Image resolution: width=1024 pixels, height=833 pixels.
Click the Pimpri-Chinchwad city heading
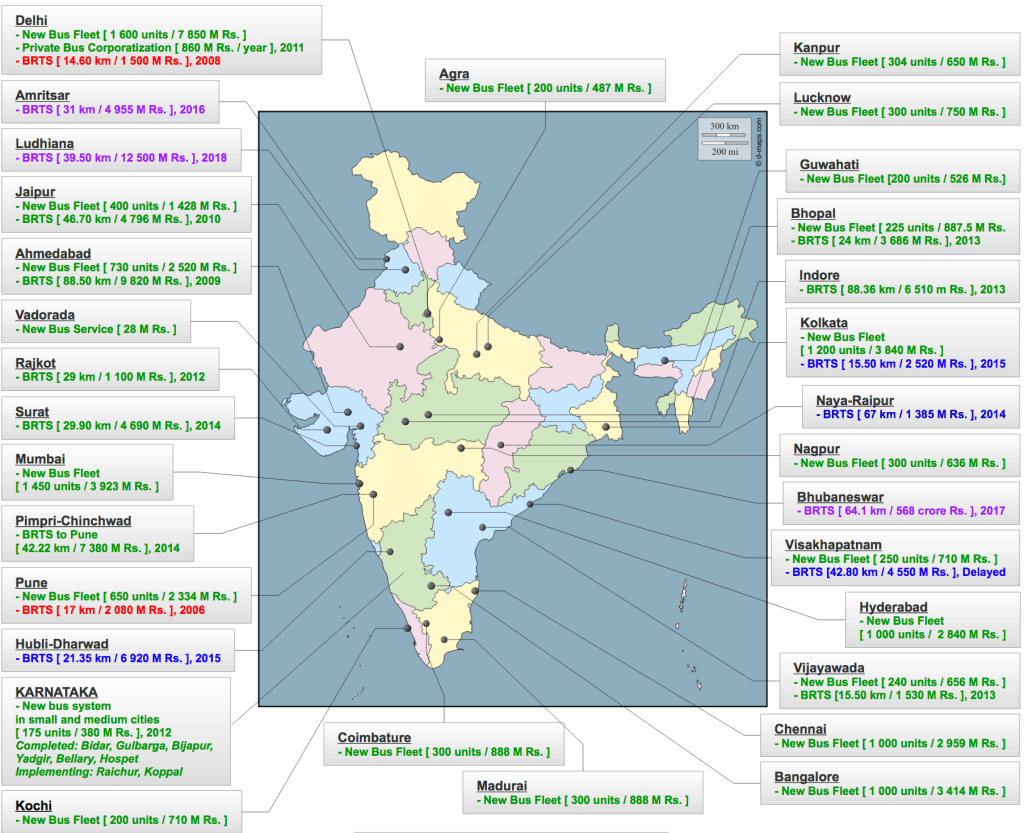pos(73,521)
